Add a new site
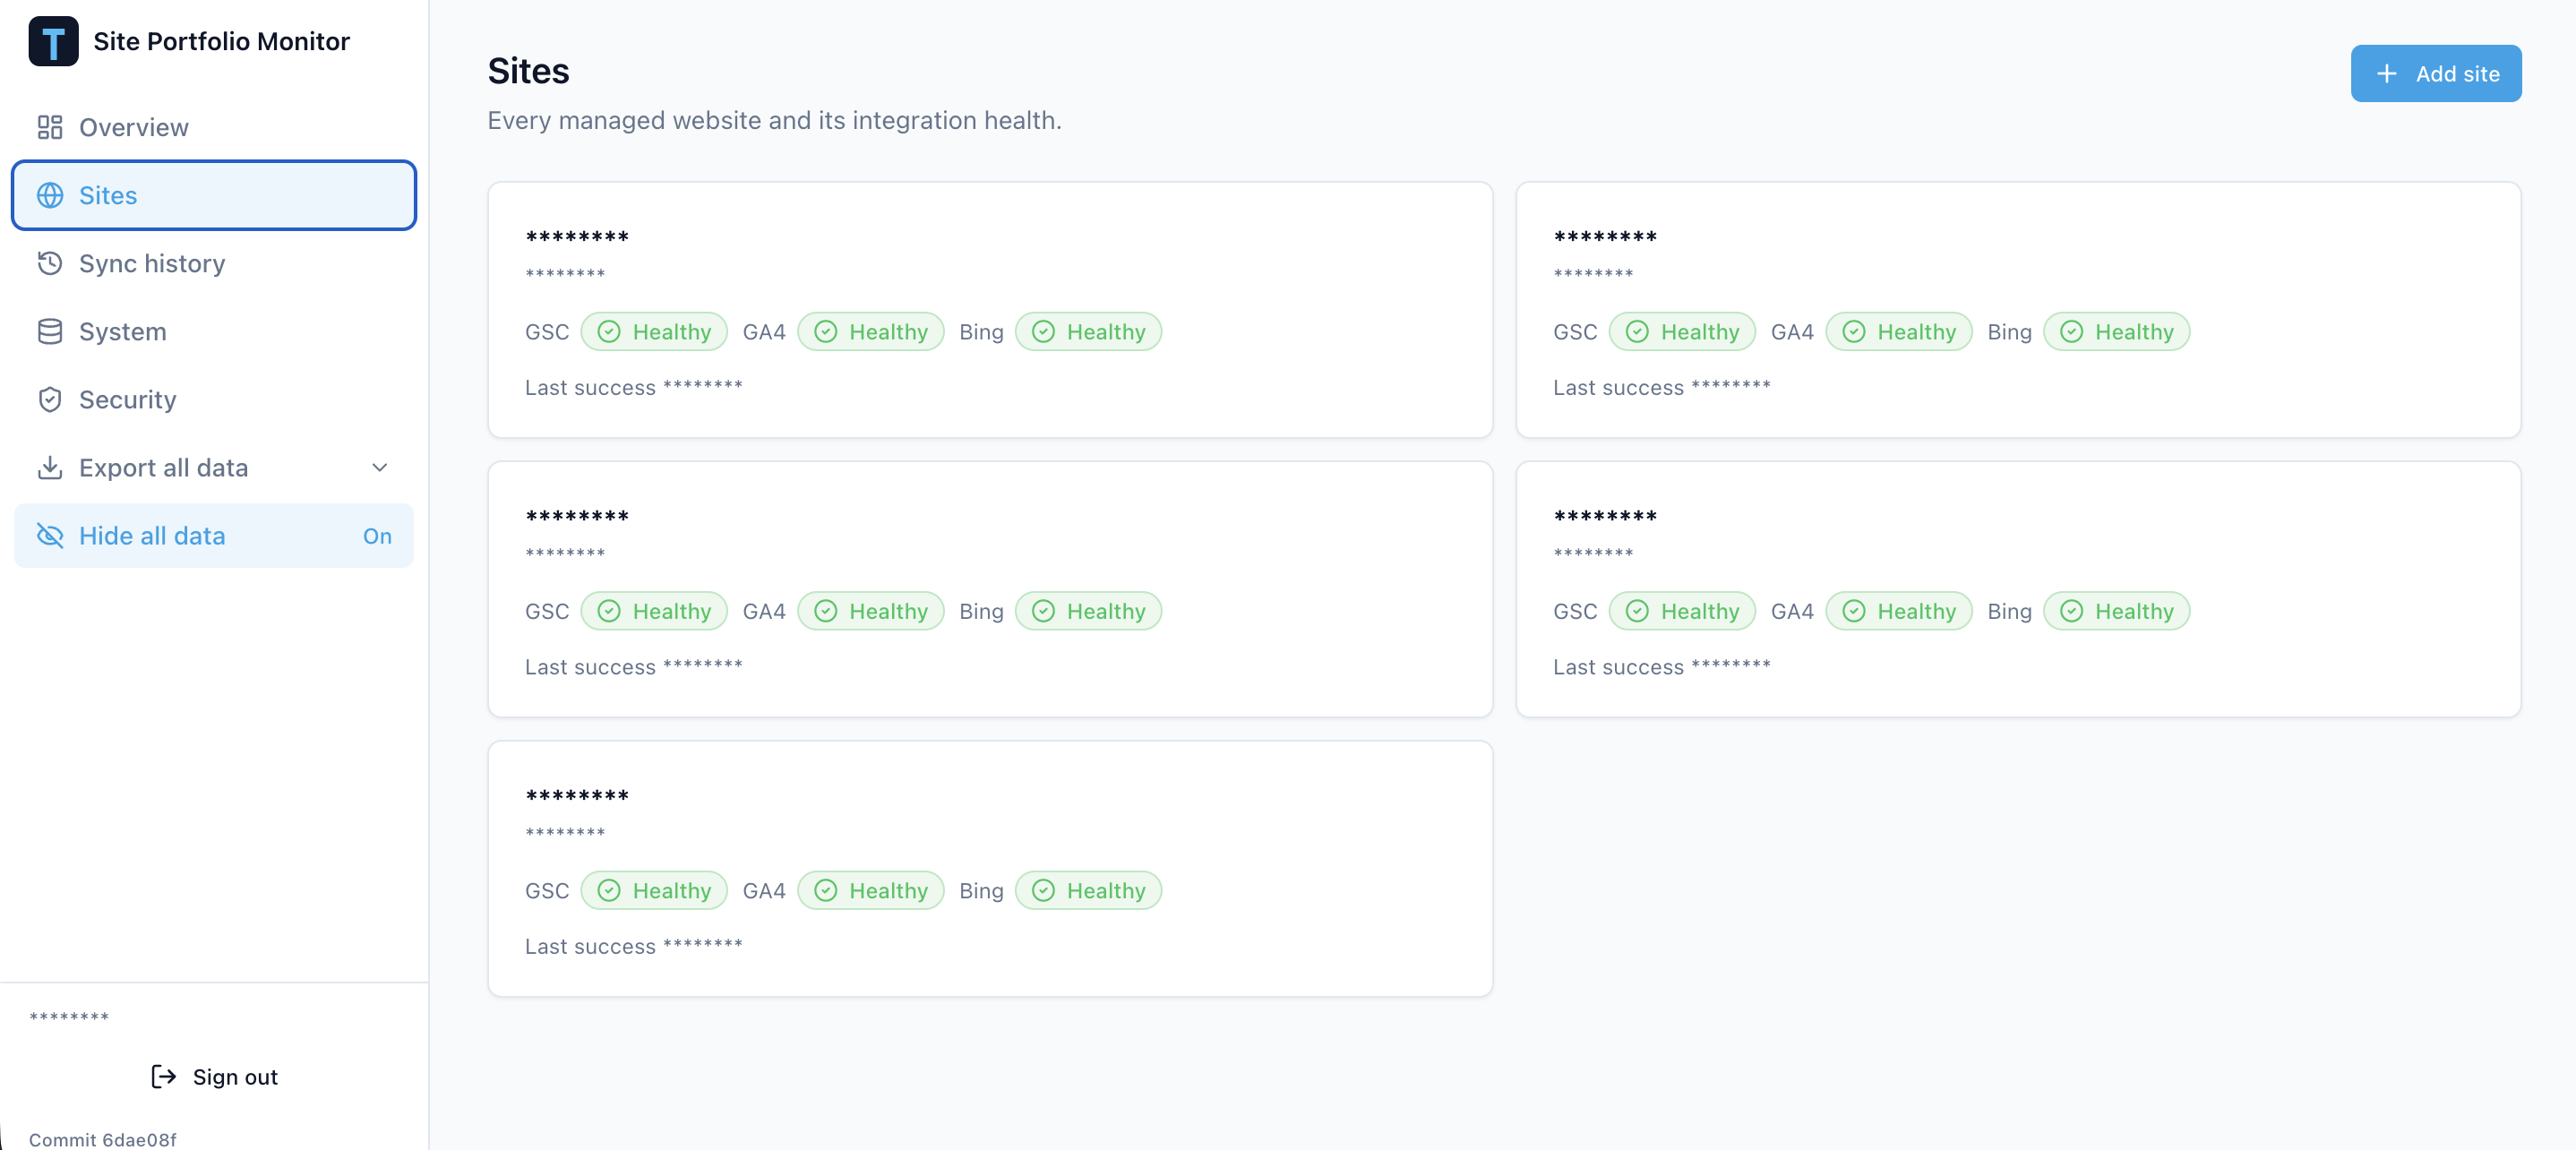The image size is (2576, 1150). pos(2436,73)
